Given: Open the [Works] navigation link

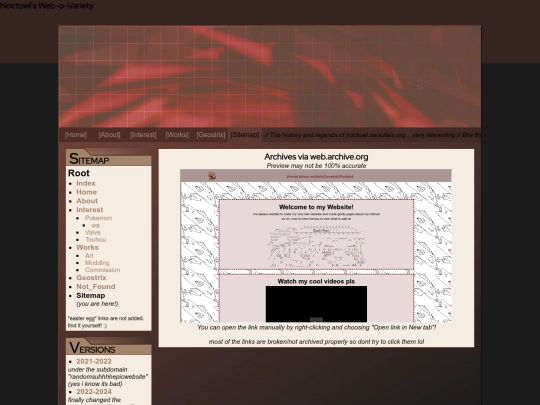Looking at the screenshot, I should point(177,135).
